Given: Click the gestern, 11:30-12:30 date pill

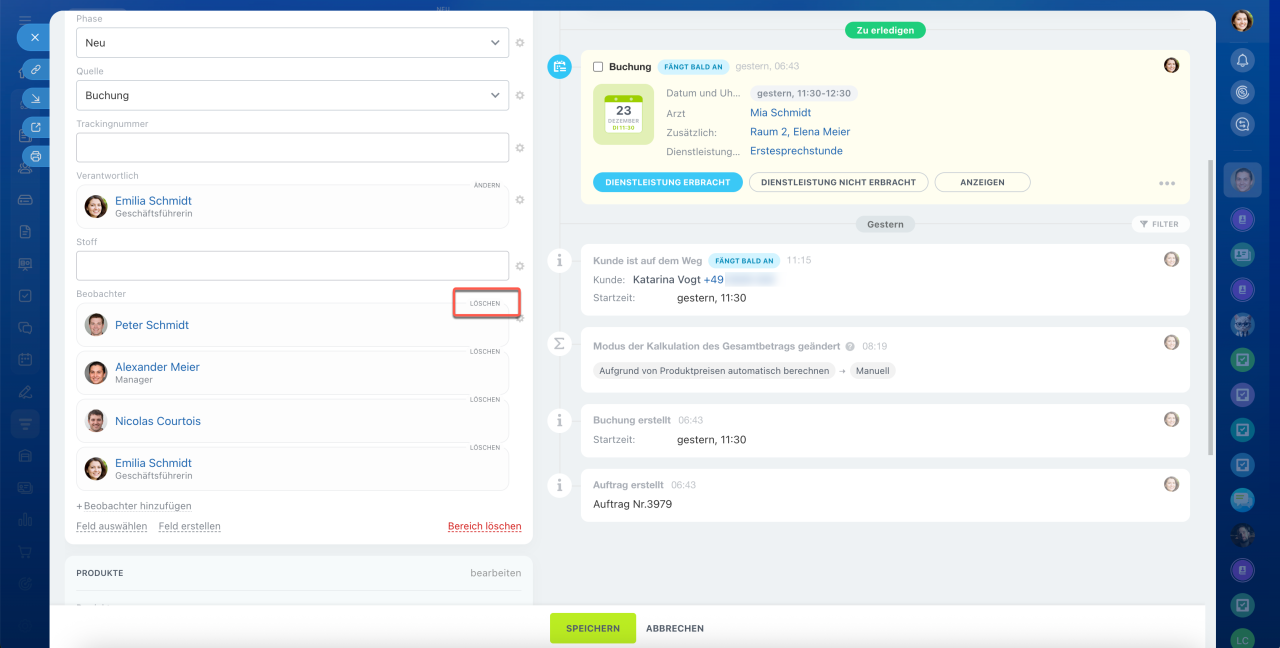Looking at the screenshot, I should click(x=804, y=93).
